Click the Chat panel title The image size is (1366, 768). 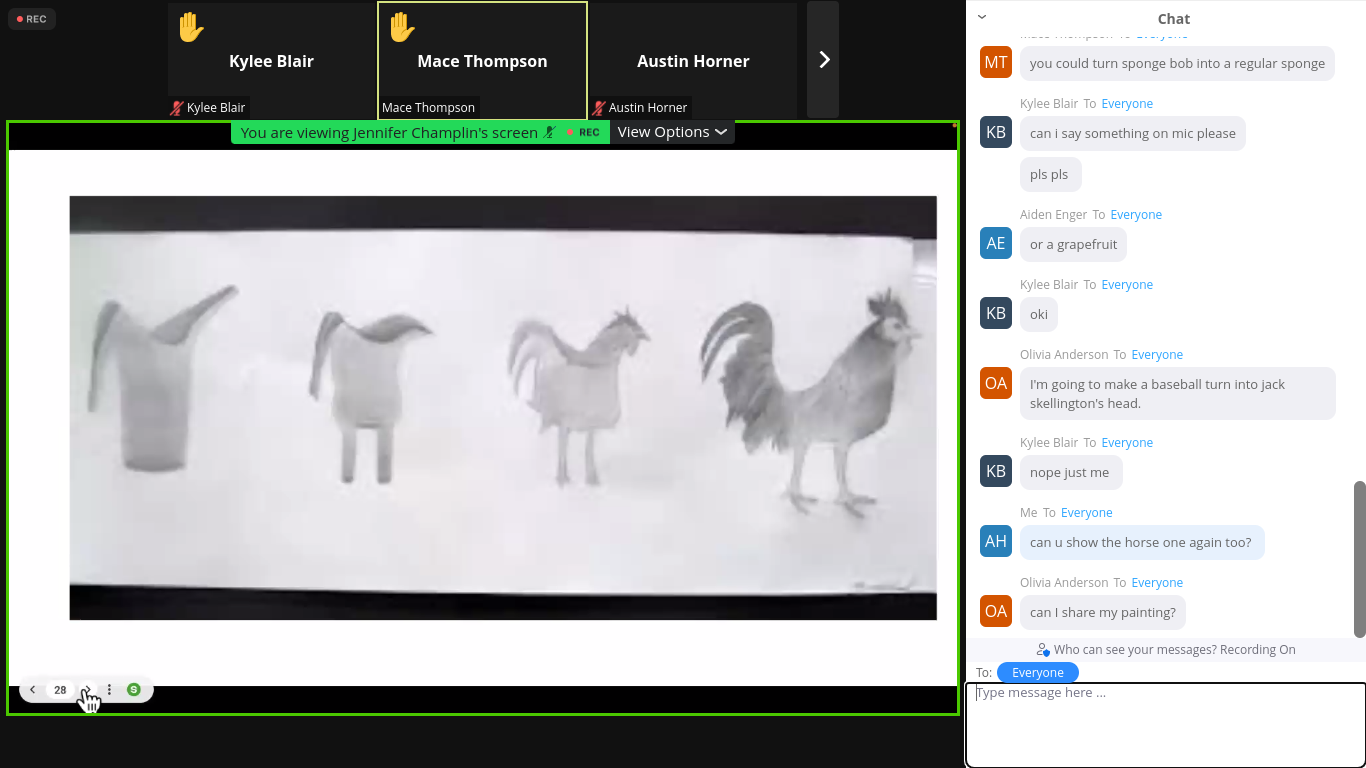1174,19
